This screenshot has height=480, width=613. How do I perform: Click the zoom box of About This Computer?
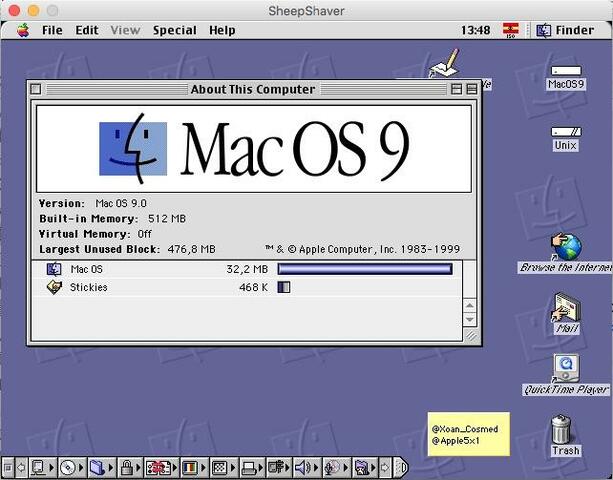click(x=456, y=89)
